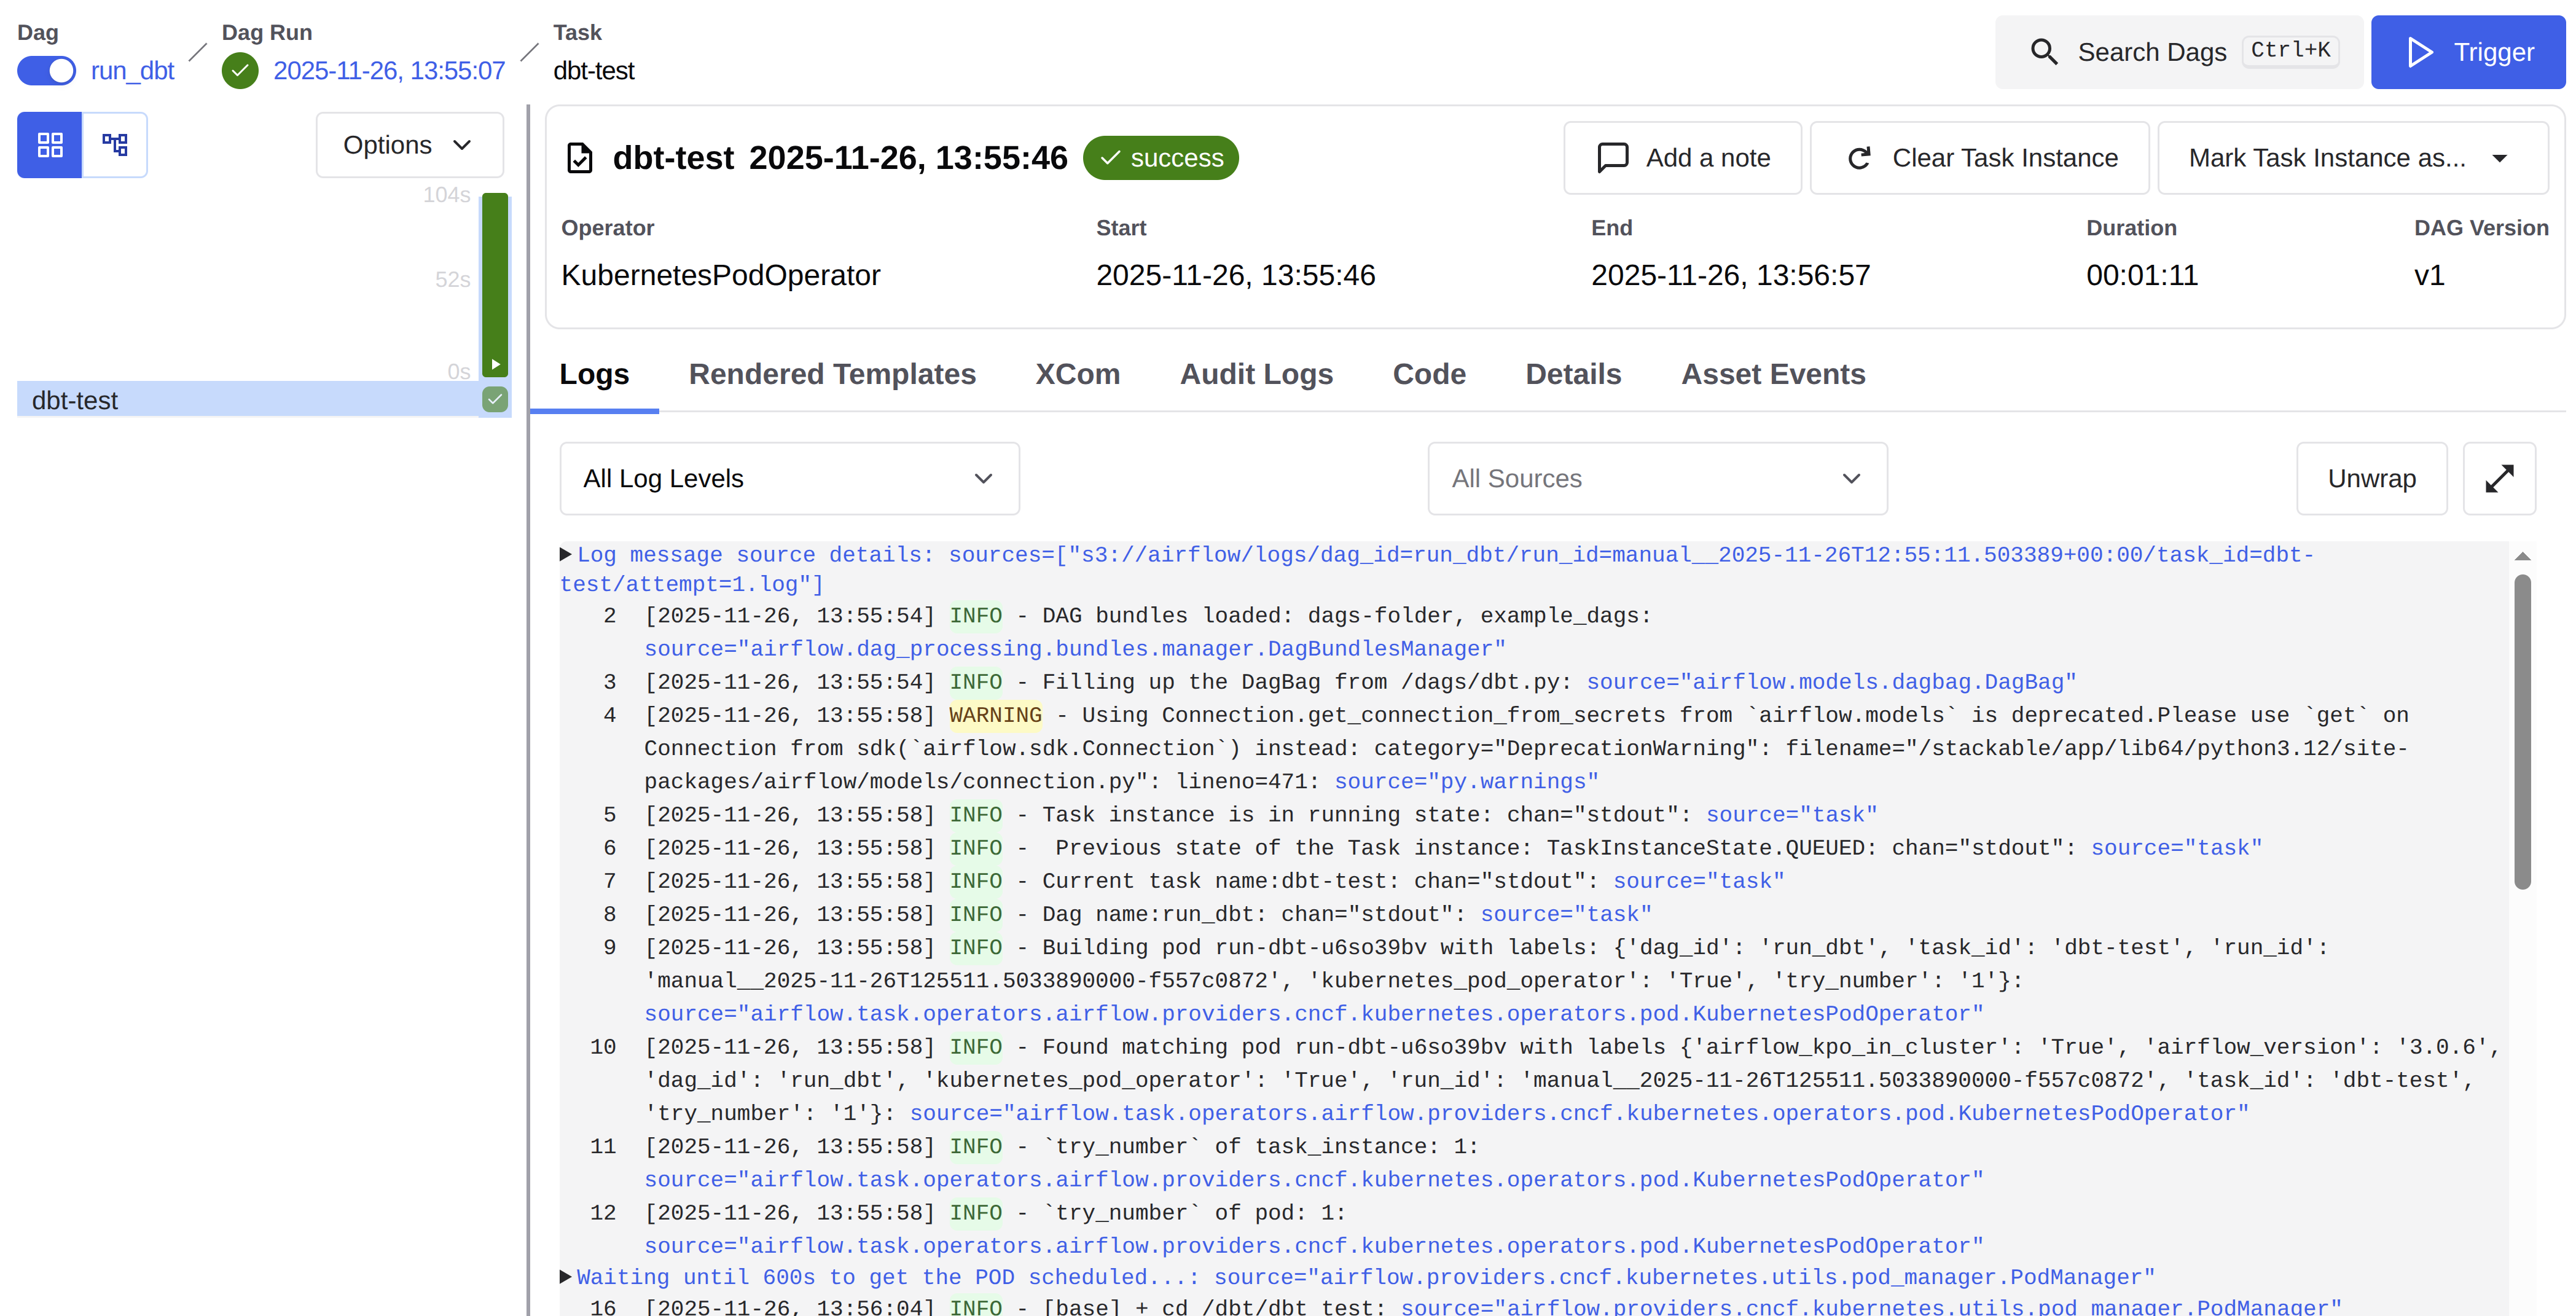Toggle log wrapping with Unwrap
This screenshot has height=1316, width=2576.
[2370, 479]
